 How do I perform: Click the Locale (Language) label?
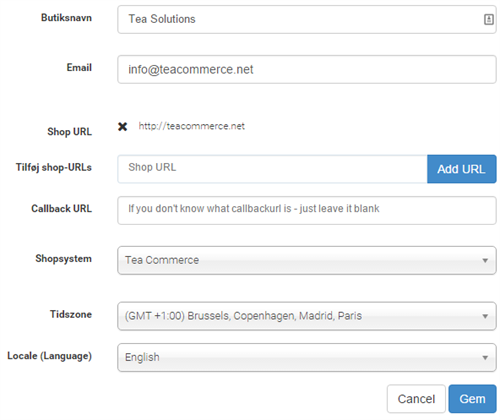(x=49, y=356)
